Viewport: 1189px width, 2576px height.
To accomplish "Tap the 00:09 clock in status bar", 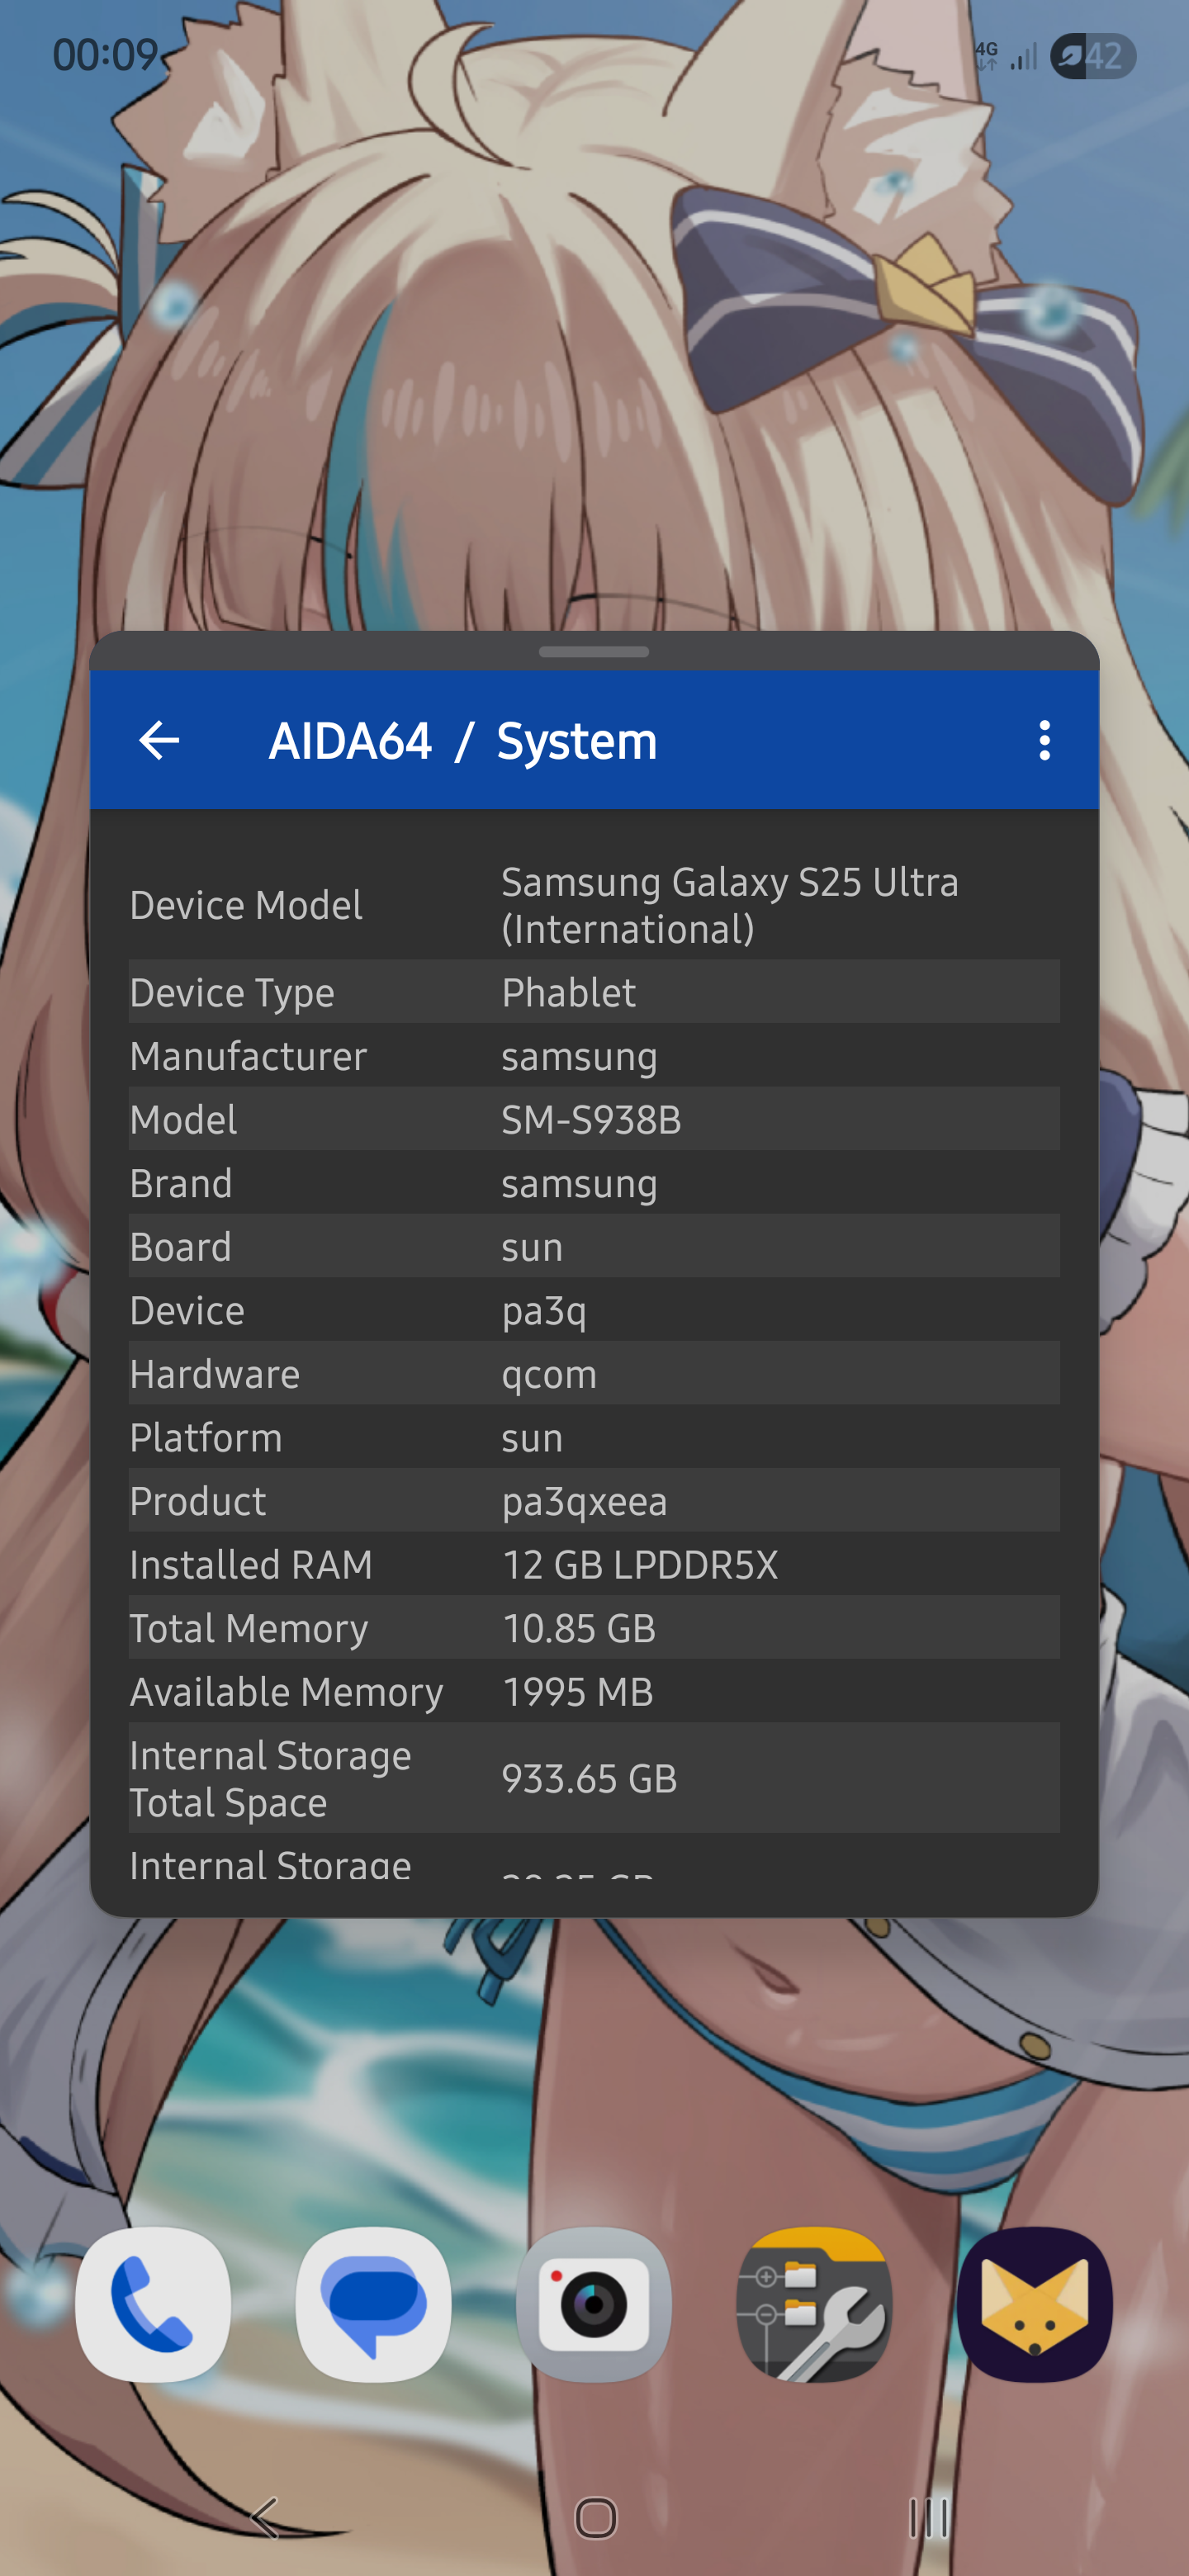I will 105,55.
